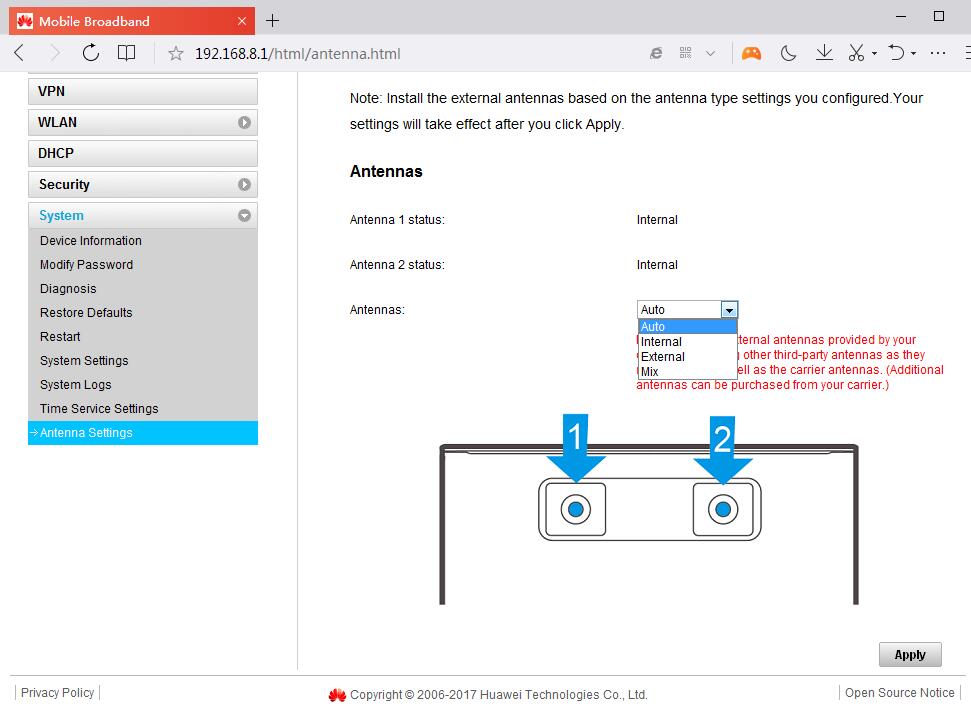Click the QR code icon in address bar
Viewport: 971px width, 707px height.
point(686,53)
